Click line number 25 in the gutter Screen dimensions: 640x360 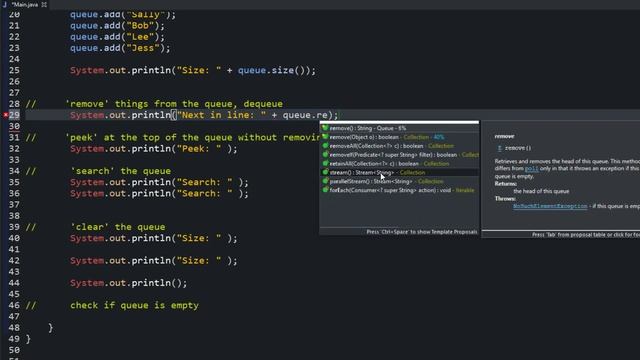click(14, 70)
